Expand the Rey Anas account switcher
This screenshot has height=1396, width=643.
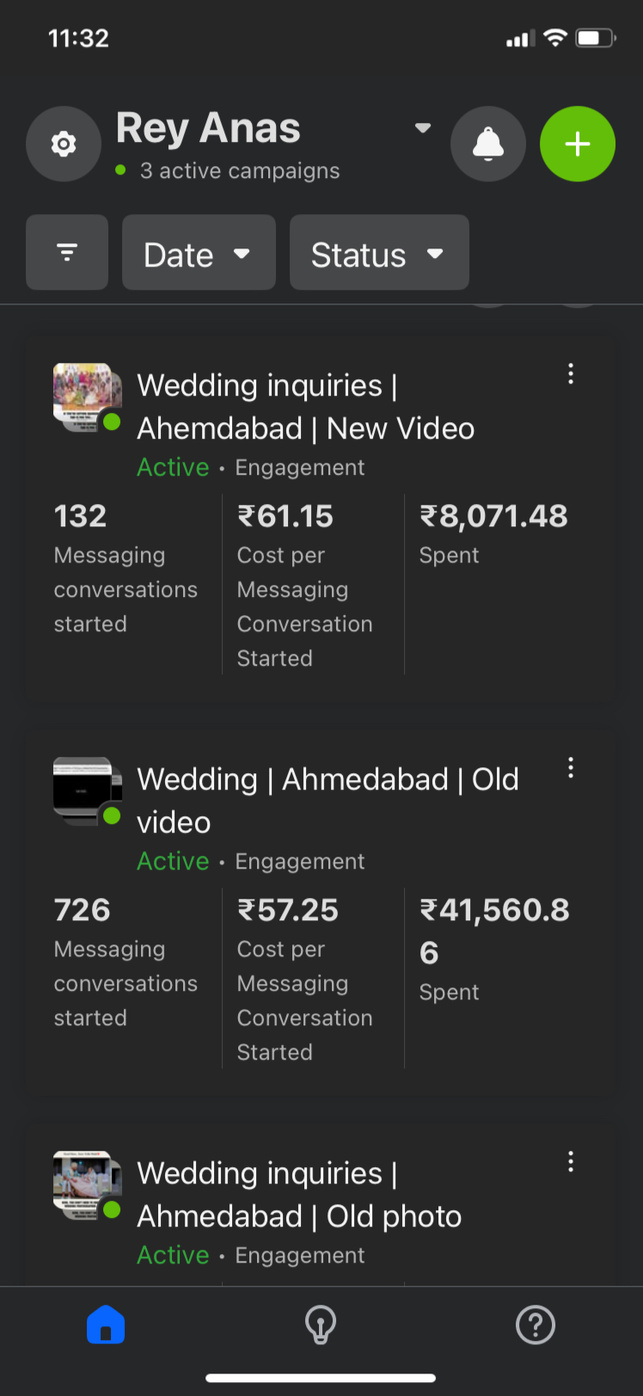(423, 129)
